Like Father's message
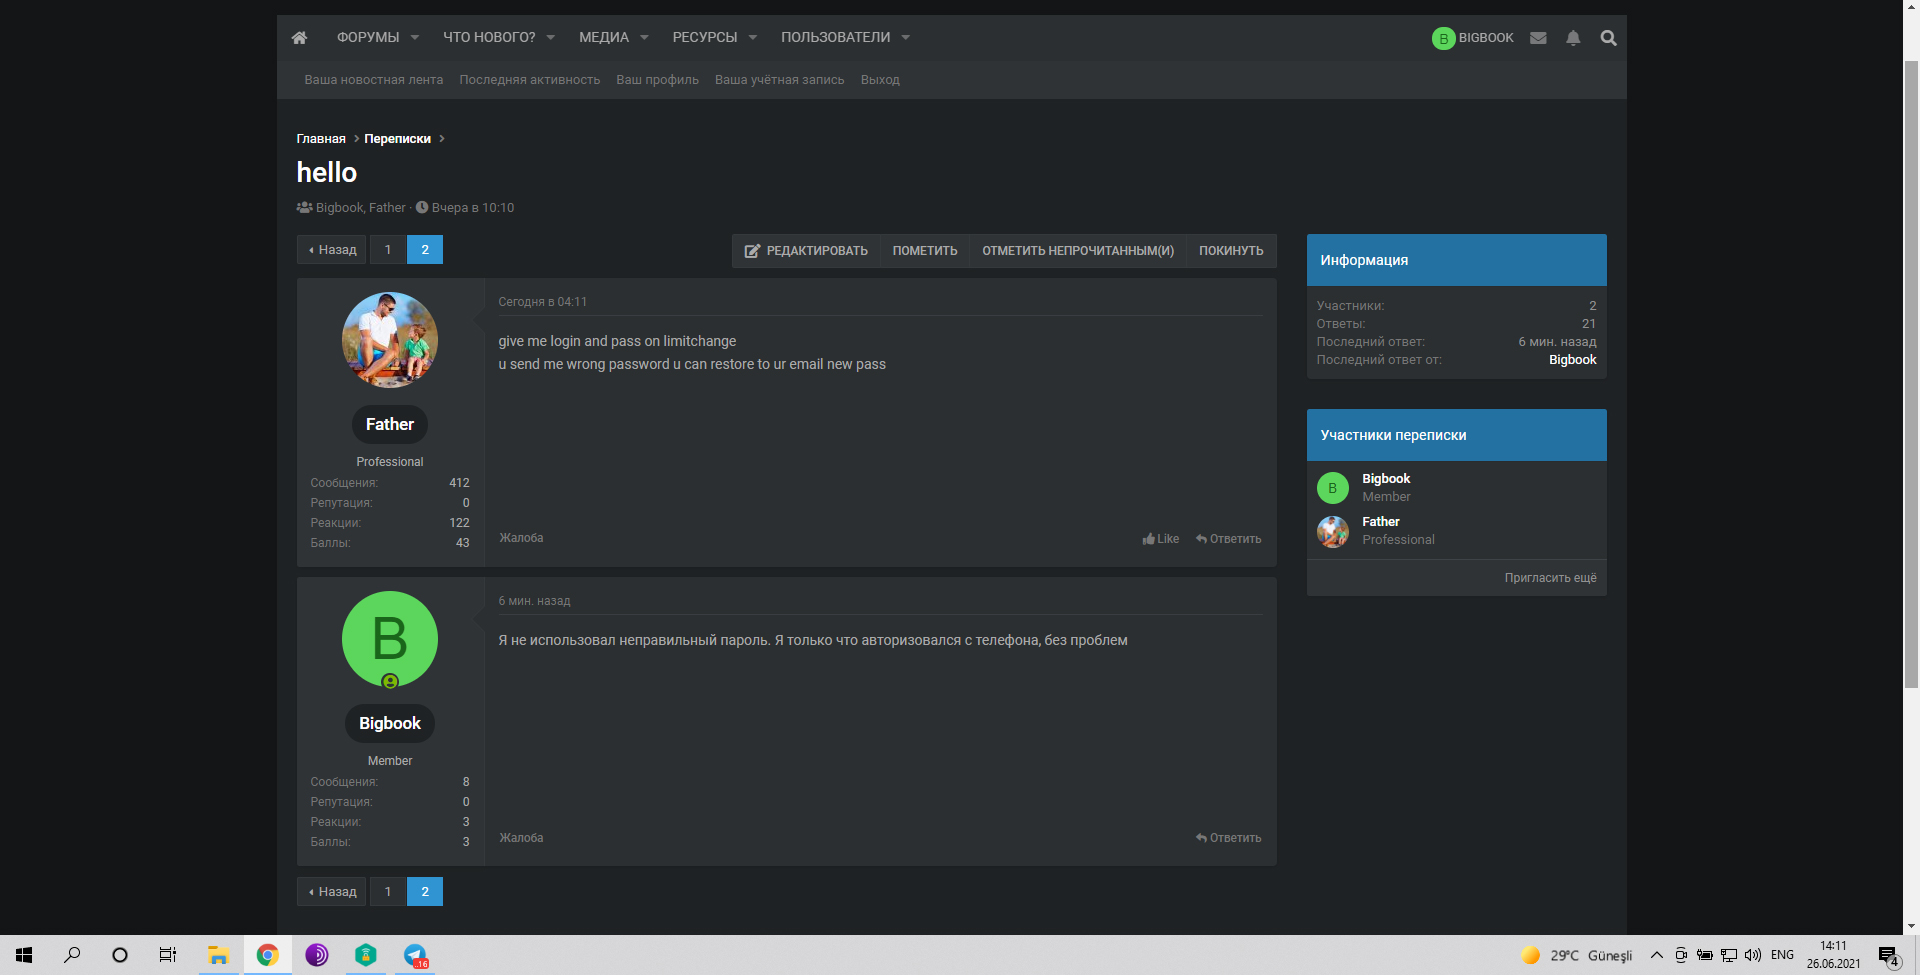 coord(1161,539)
